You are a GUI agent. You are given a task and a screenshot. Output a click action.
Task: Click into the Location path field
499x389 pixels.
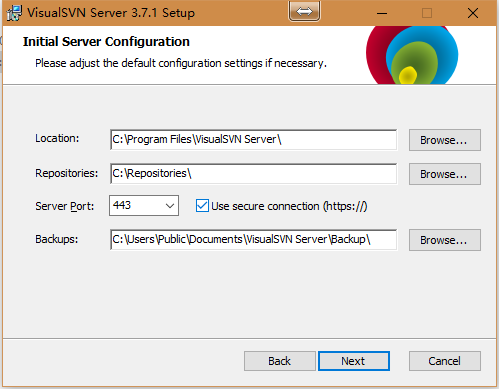coord(253,140)
